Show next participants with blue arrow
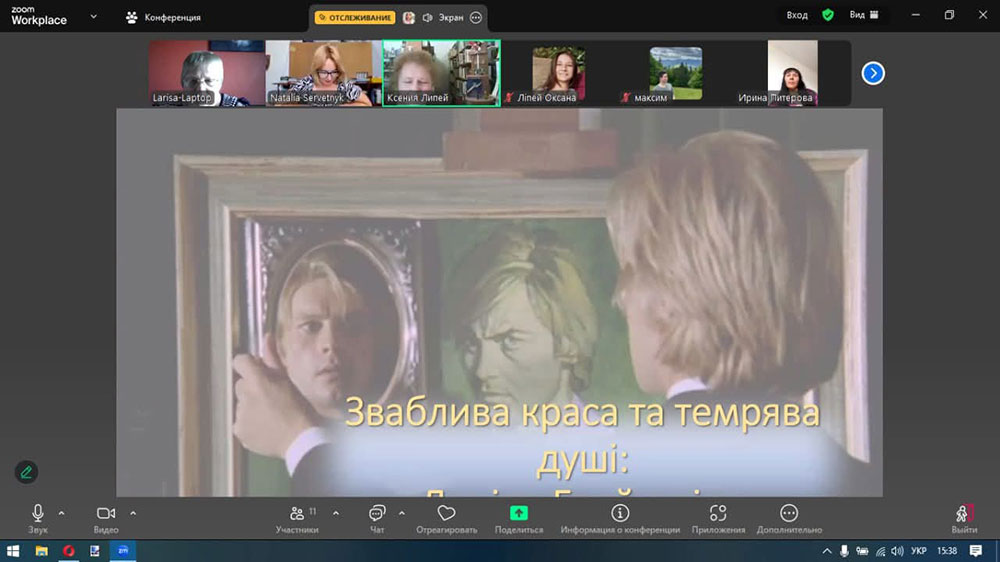Viewport: 1000px width, 562px height. tap(873, 73)
